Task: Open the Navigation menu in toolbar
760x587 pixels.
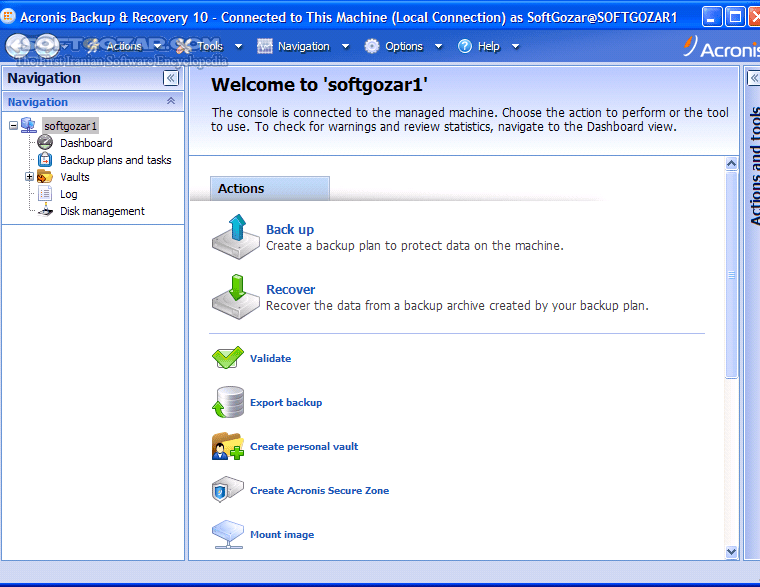Action: 303,47
